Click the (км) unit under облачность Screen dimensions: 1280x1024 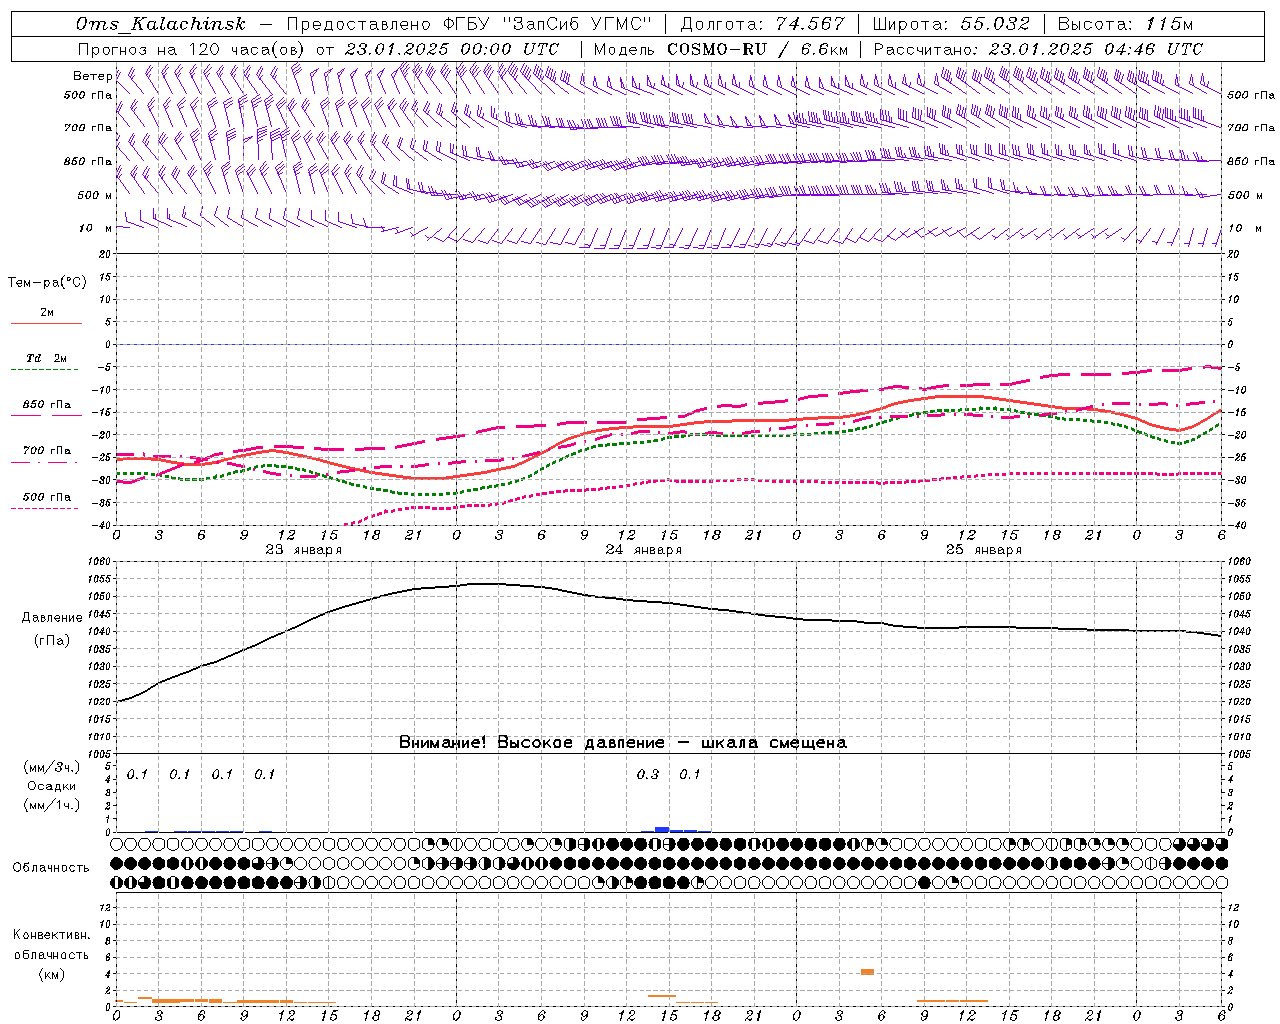52,974
